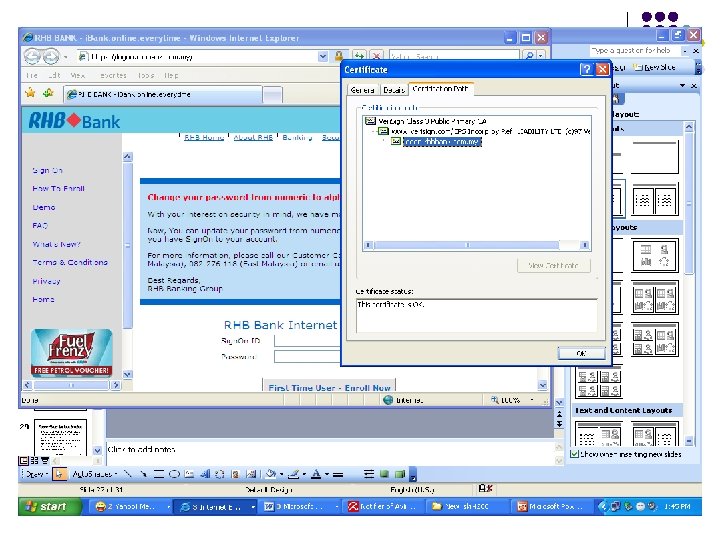The image size is (720, 540).
Task: Click the Shadow Style icon
Action: pyautogui.click(x=385, y=474)
